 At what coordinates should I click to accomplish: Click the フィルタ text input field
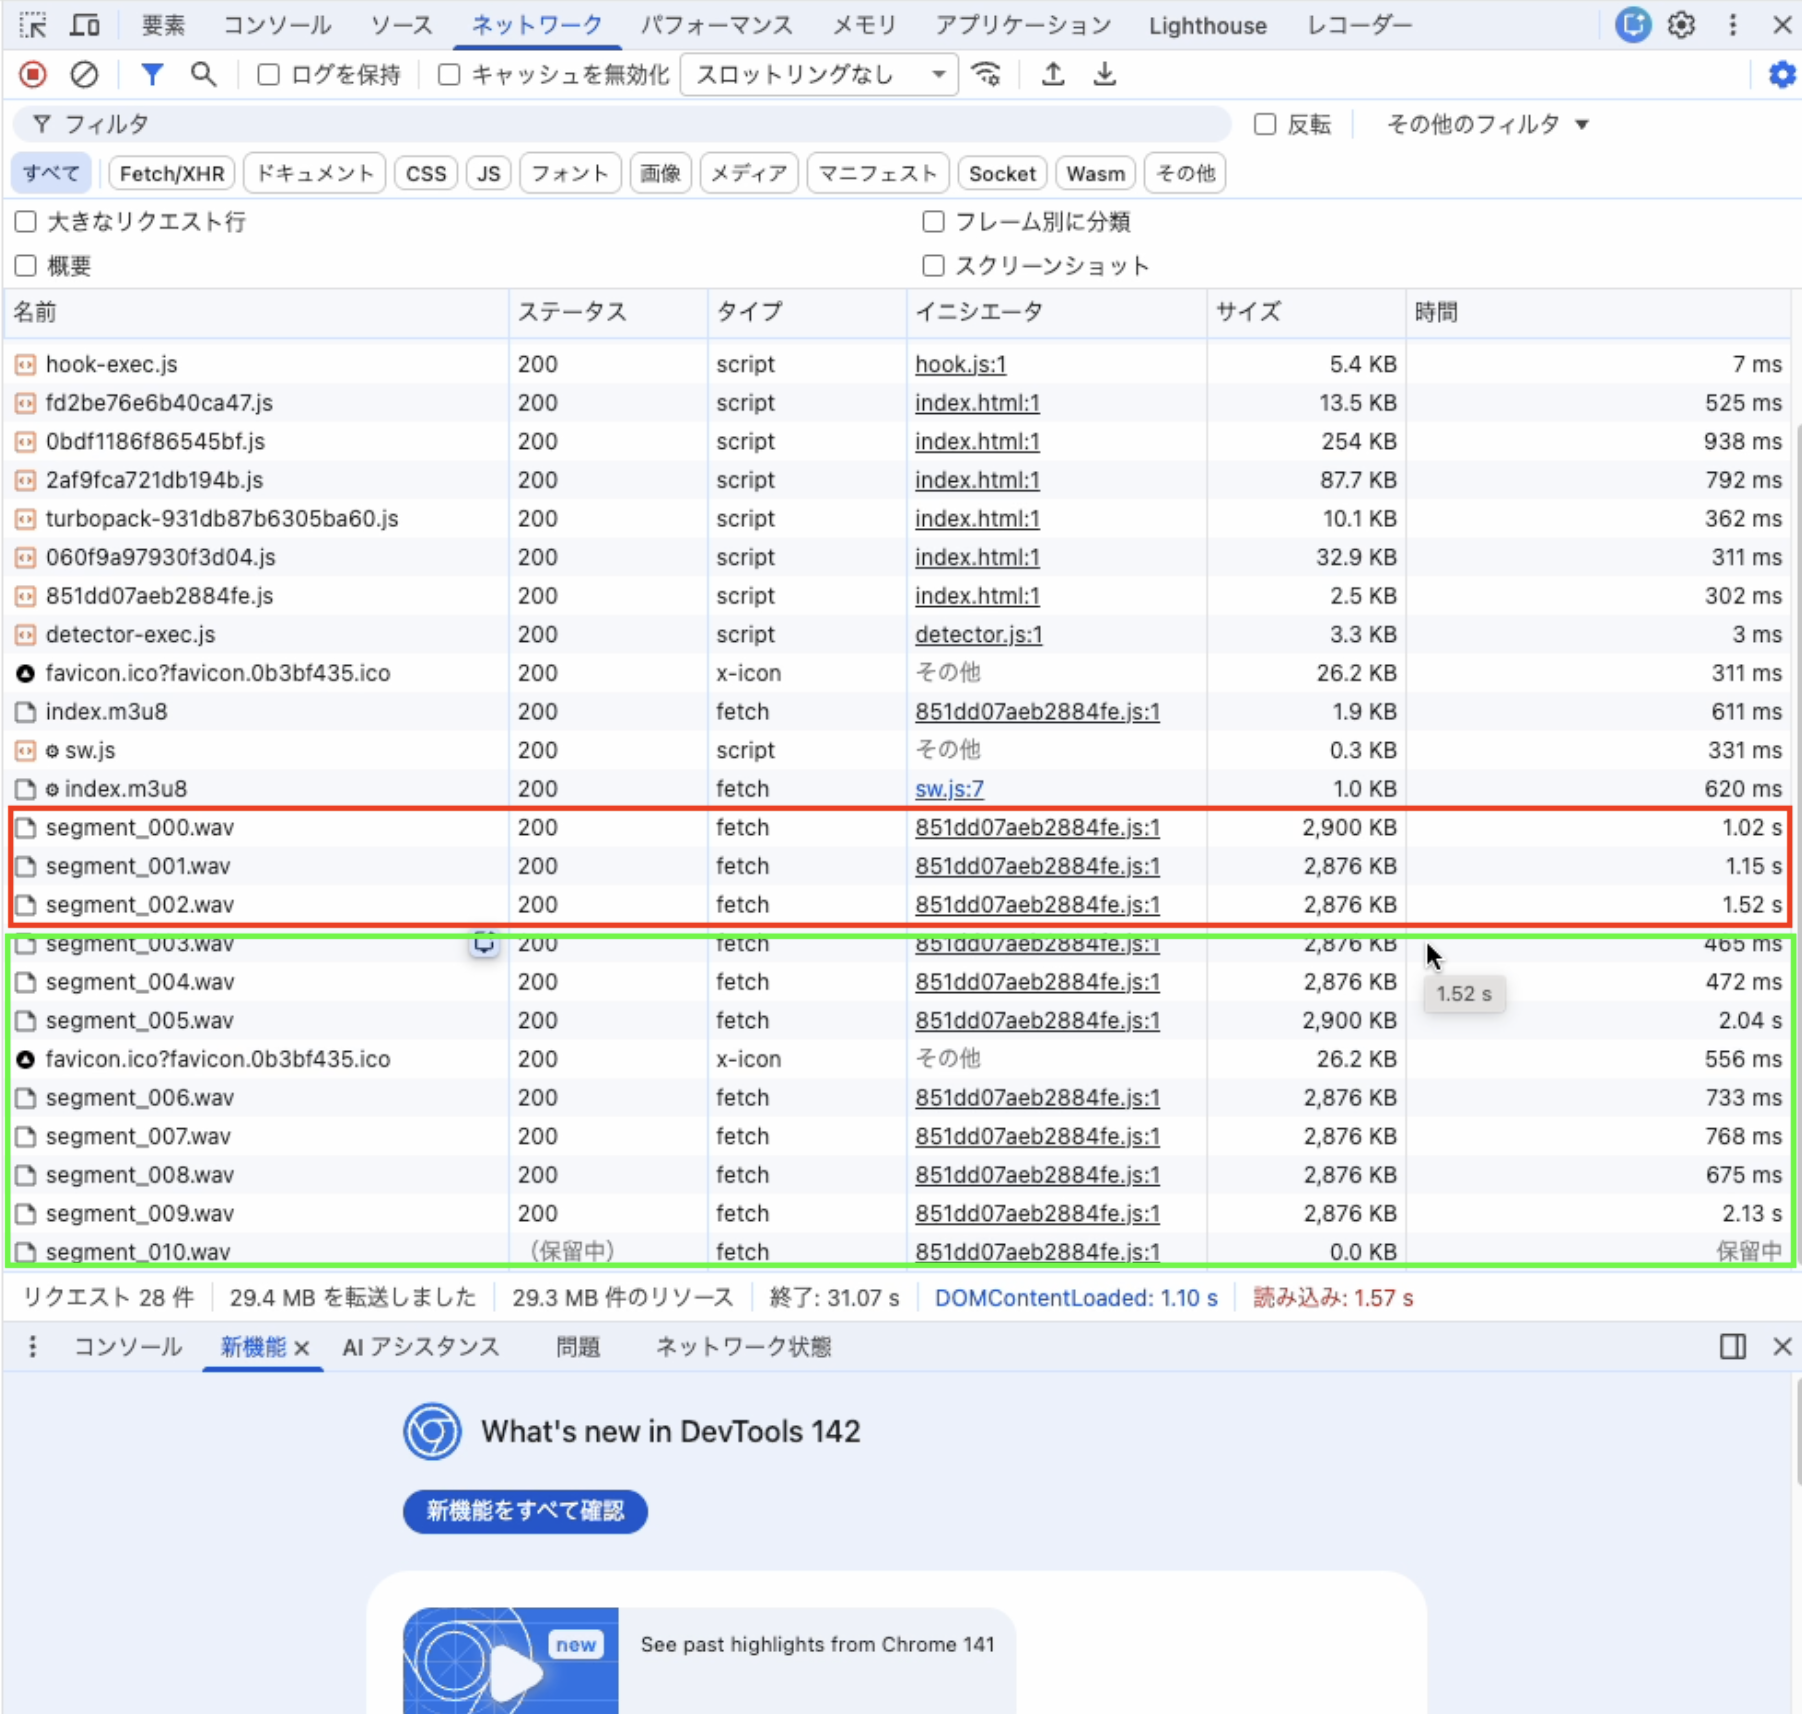click(622, 124)
